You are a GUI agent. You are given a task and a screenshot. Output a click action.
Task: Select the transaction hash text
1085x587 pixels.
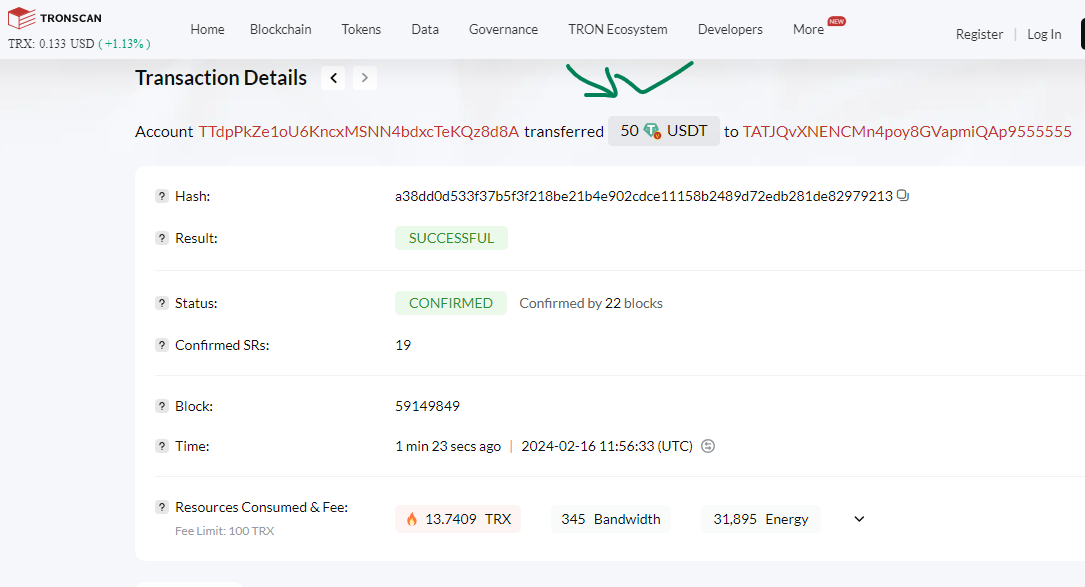coord(644,196)
